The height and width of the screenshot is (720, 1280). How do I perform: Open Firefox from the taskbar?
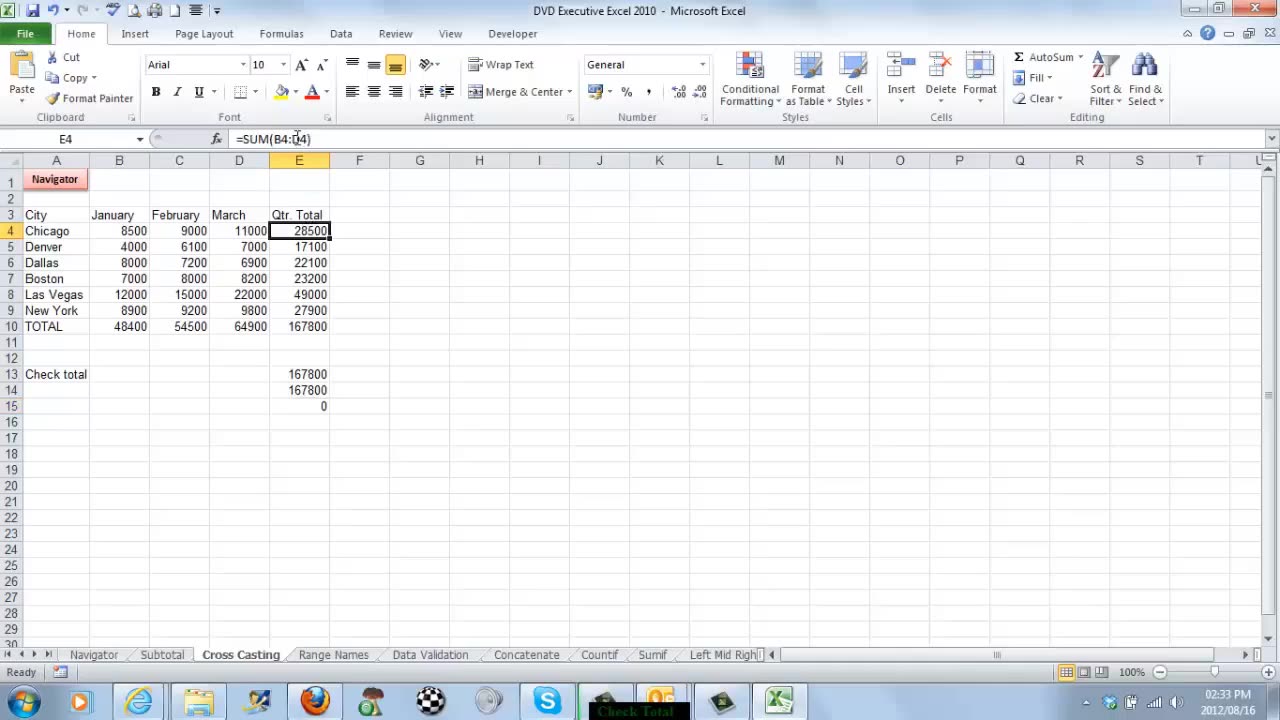pyautogui.click(x=314, y=702)
